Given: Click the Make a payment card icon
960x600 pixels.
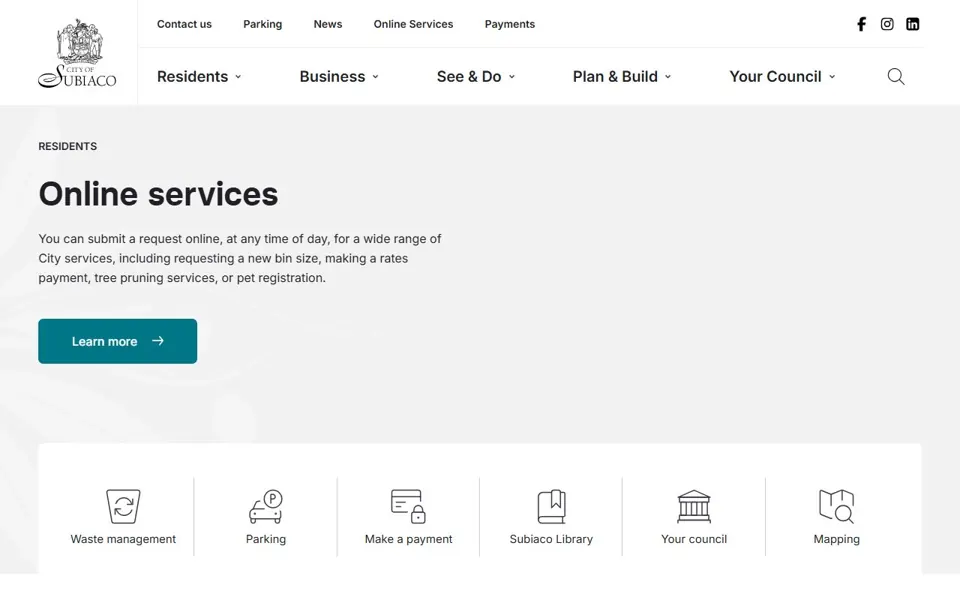Looking at the screenshot, I should [x=408, y=506].
